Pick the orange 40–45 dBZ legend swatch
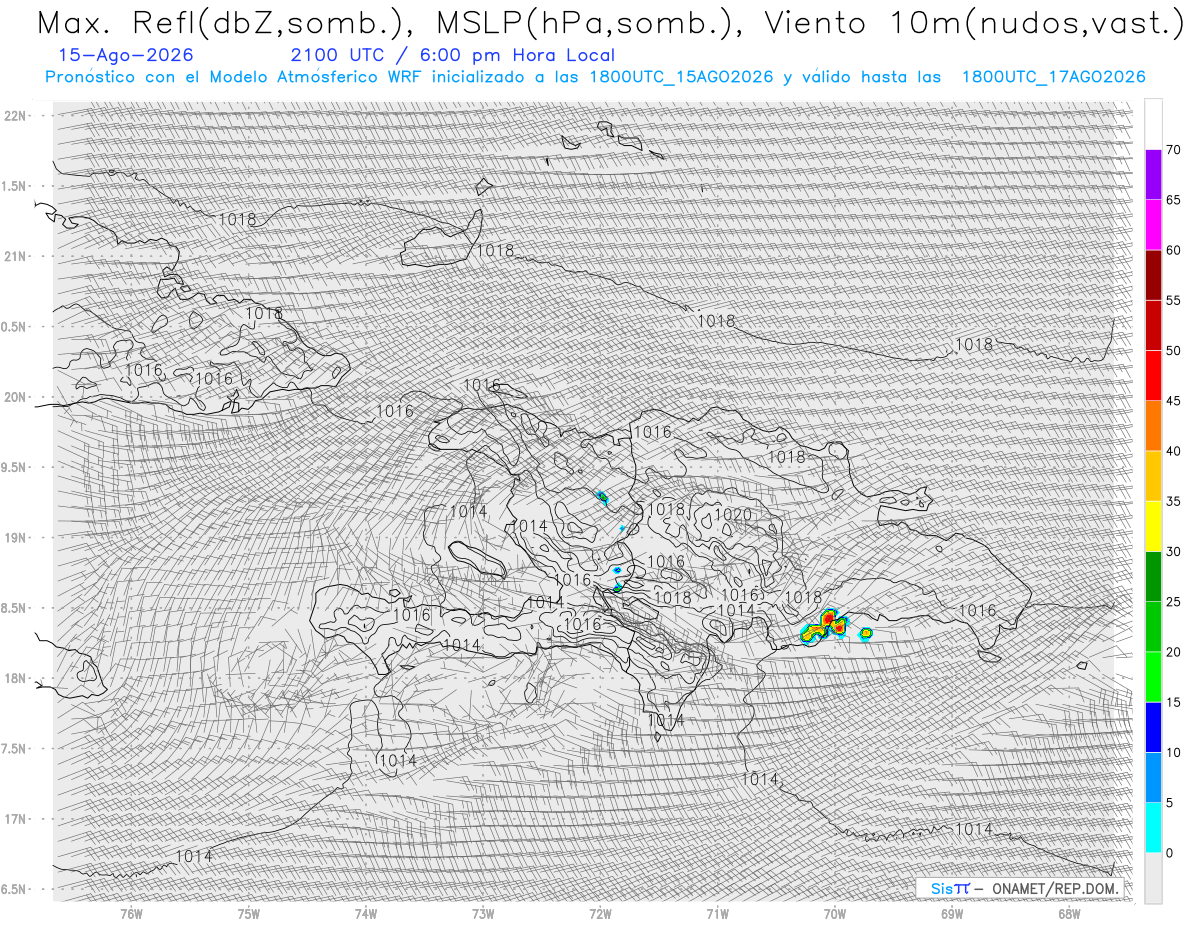Screen dimensions: 1200x927 pos(1153,426)
